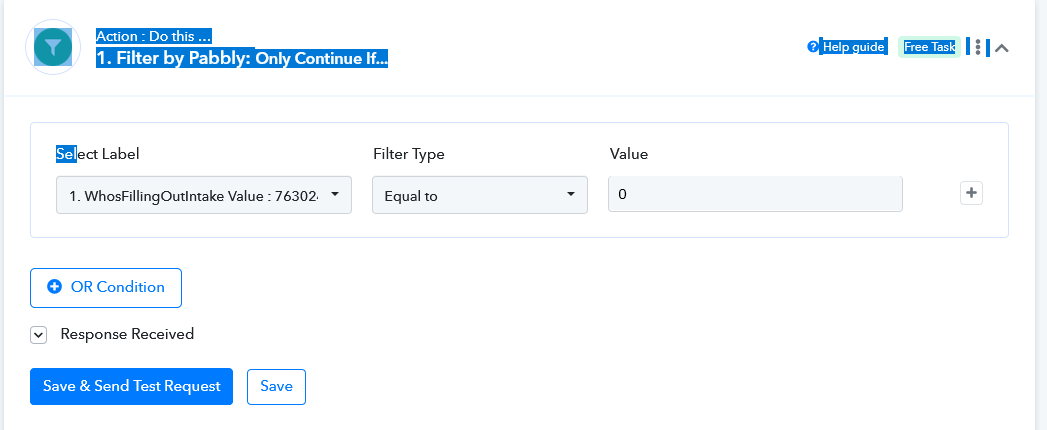
Task: Expand the Response Received section
Action: click(x=39, y=335)
